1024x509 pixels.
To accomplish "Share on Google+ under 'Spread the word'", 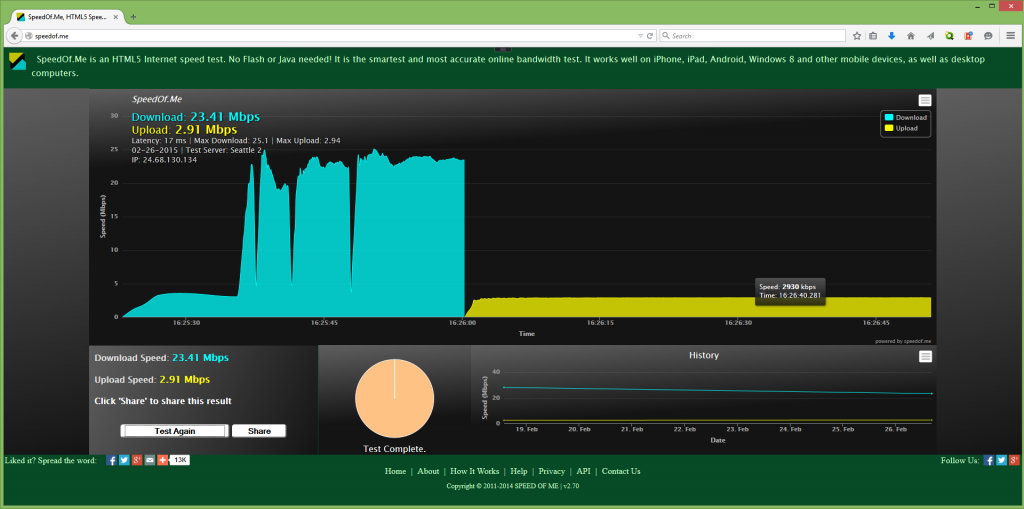I will pyautogui.click(x=137, y=460).
